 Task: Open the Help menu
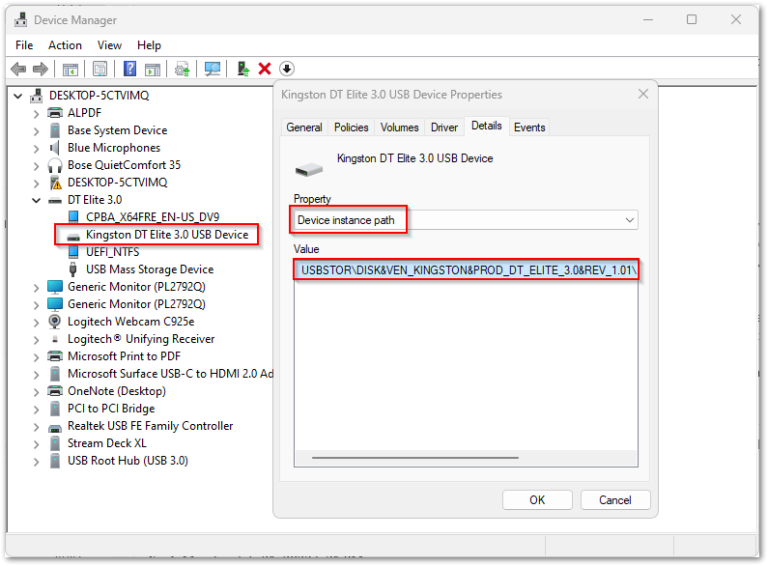tap(149, 46)
